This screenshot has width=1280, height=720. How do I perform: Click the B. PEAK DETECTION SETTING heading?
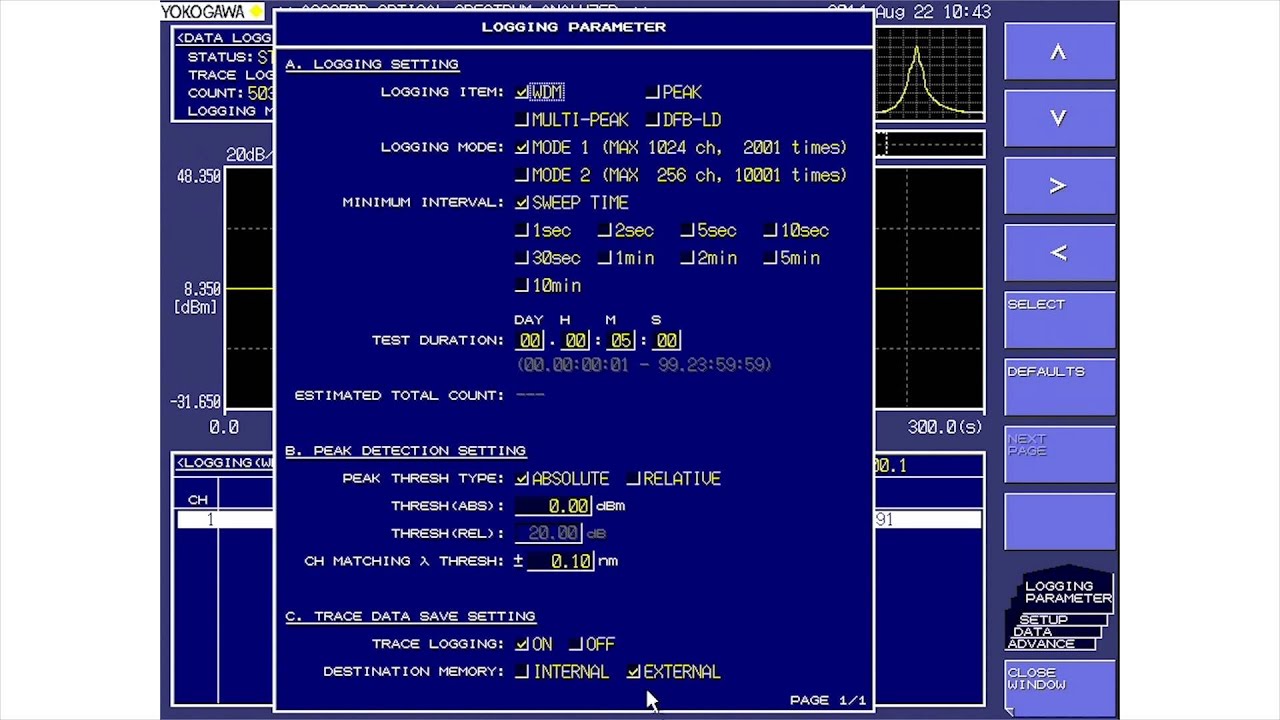[x=405, y=451]
